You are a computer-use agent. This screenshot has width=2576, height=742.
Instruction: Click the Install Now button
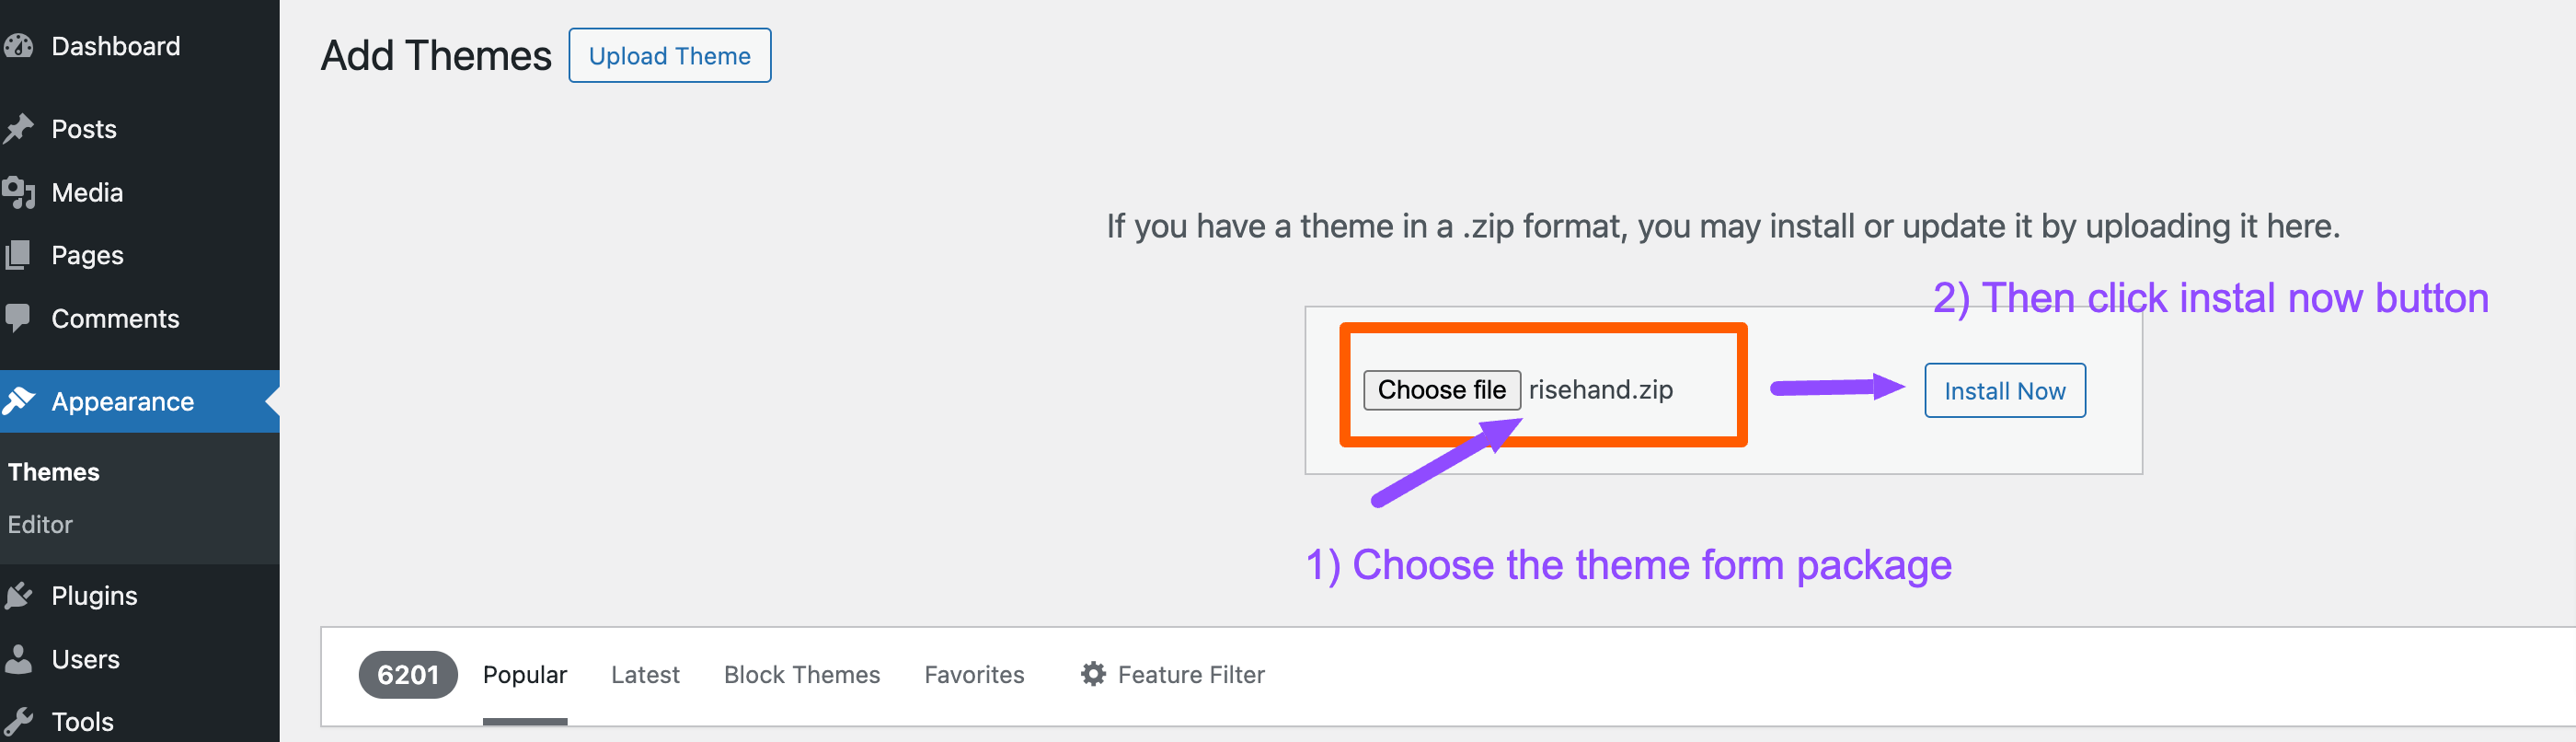tap(2004, 391)
